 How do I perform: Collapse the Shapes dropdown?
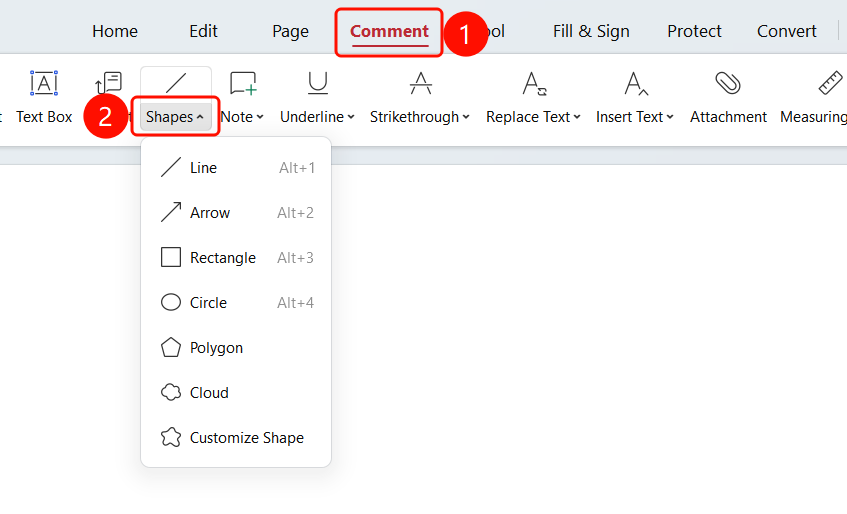click(200, 117)
